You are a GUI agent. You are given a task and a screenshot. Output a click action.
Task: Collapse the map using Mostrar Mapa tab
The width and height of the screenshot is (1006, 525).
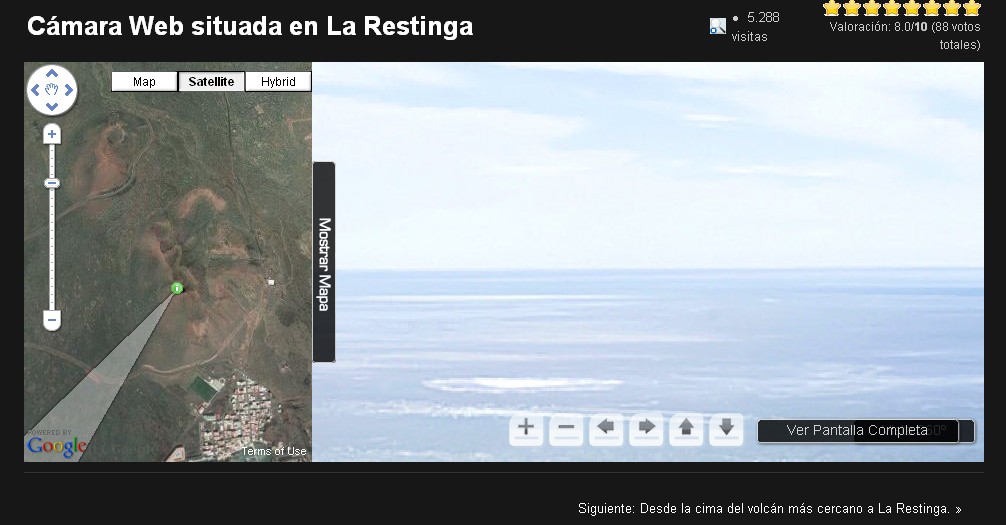[324, 262]
